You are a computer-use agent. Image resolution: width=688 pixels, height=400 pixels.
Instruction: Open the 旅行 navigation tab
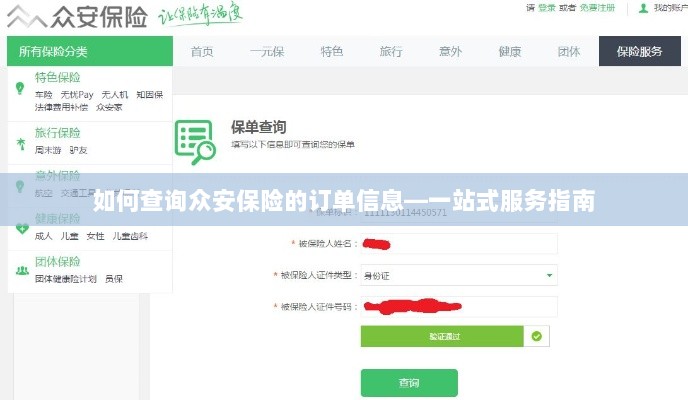[x=391, y=52]
